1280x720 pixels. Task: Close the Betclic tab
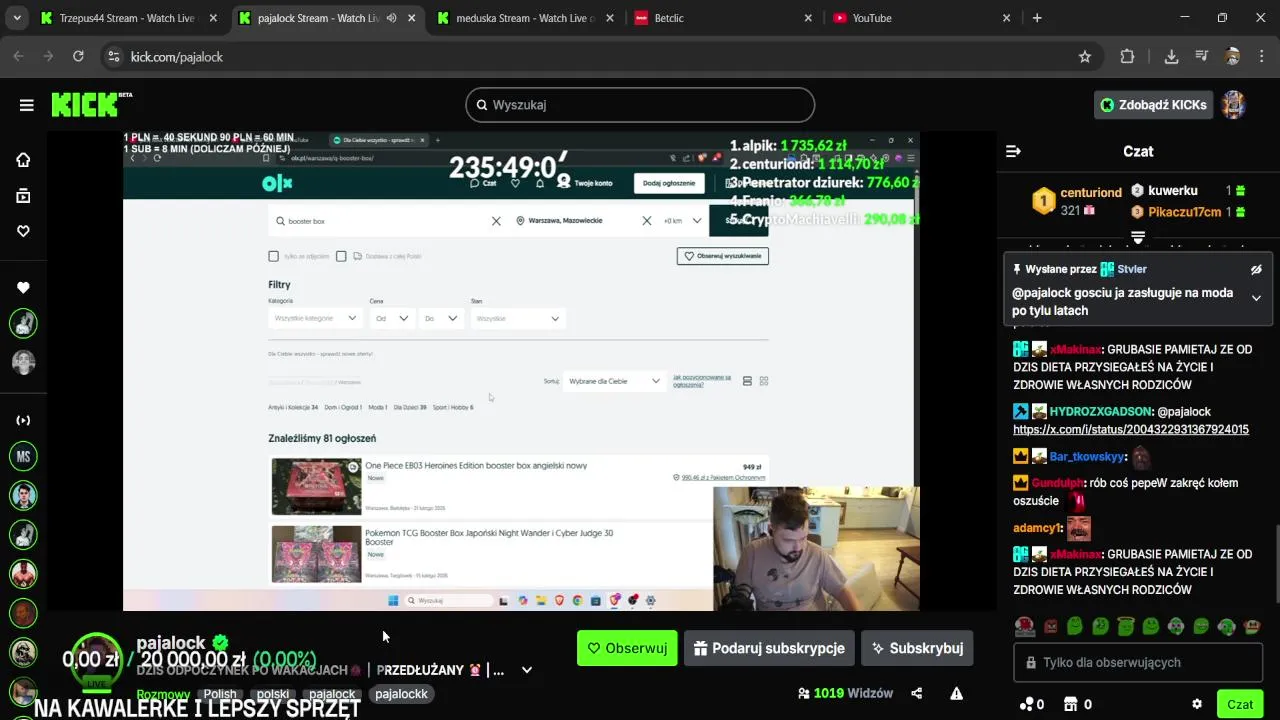(x=809, y=18)
